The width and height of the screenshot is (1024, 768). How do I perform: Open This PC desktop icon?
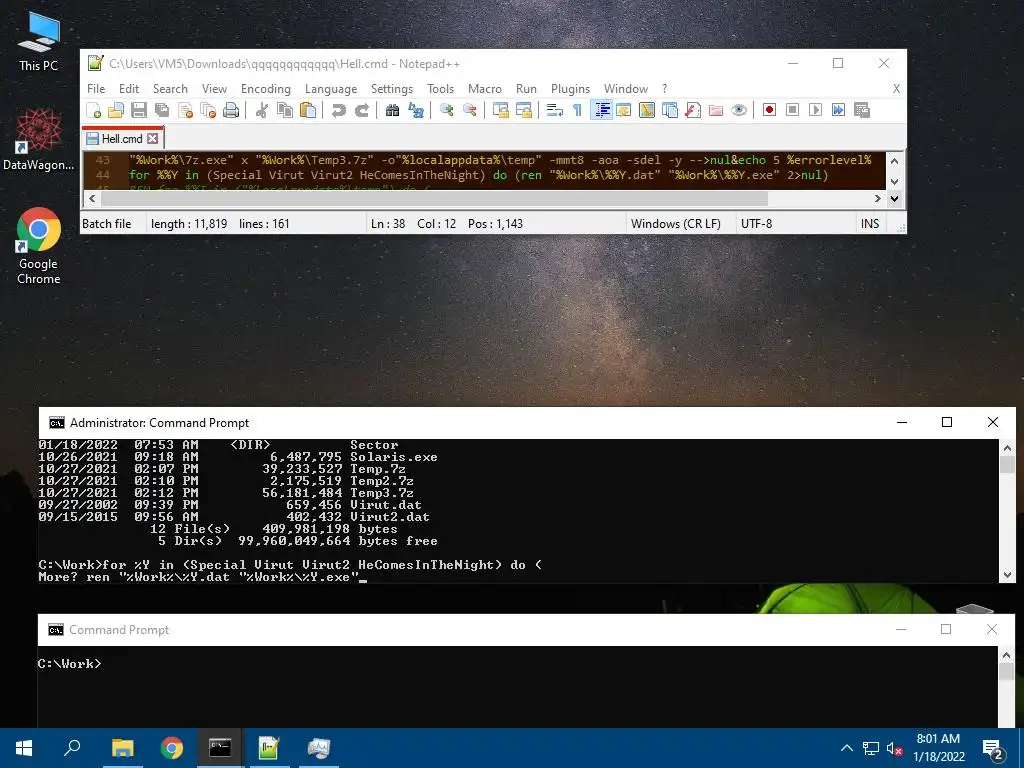(39, 40)
